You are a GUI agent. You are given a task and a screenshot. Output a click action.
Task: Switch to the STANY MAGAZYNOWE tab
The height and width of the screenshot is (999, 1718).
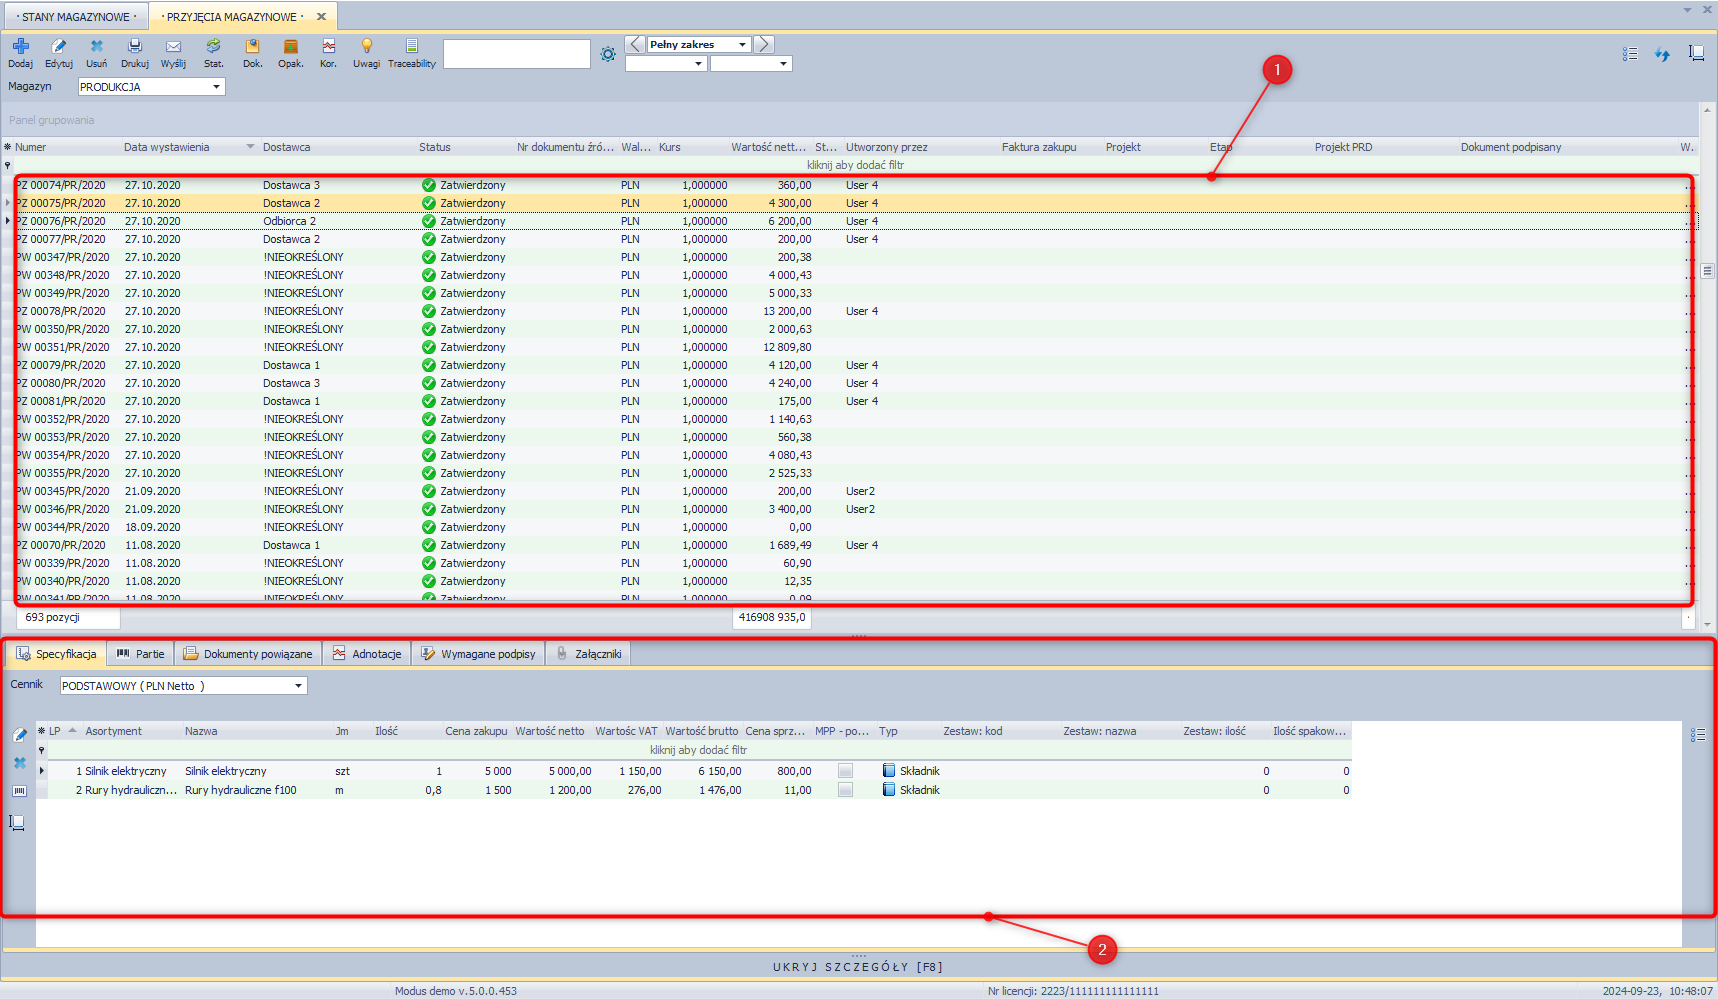(76, 17)
